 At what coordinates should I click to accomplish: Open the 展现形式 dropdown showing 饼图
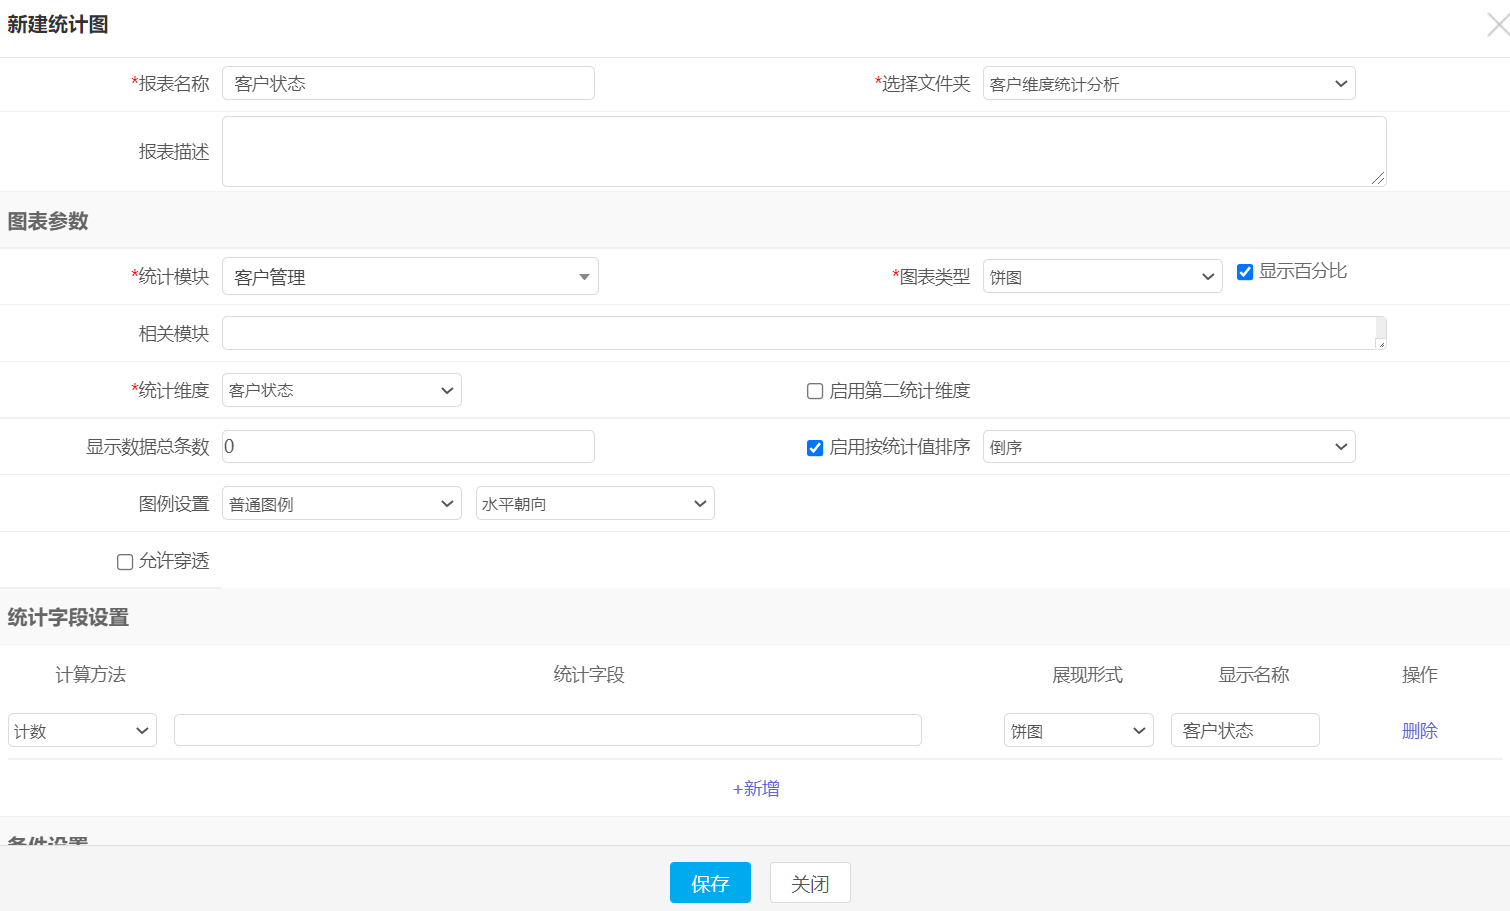tap(1078, 730)
